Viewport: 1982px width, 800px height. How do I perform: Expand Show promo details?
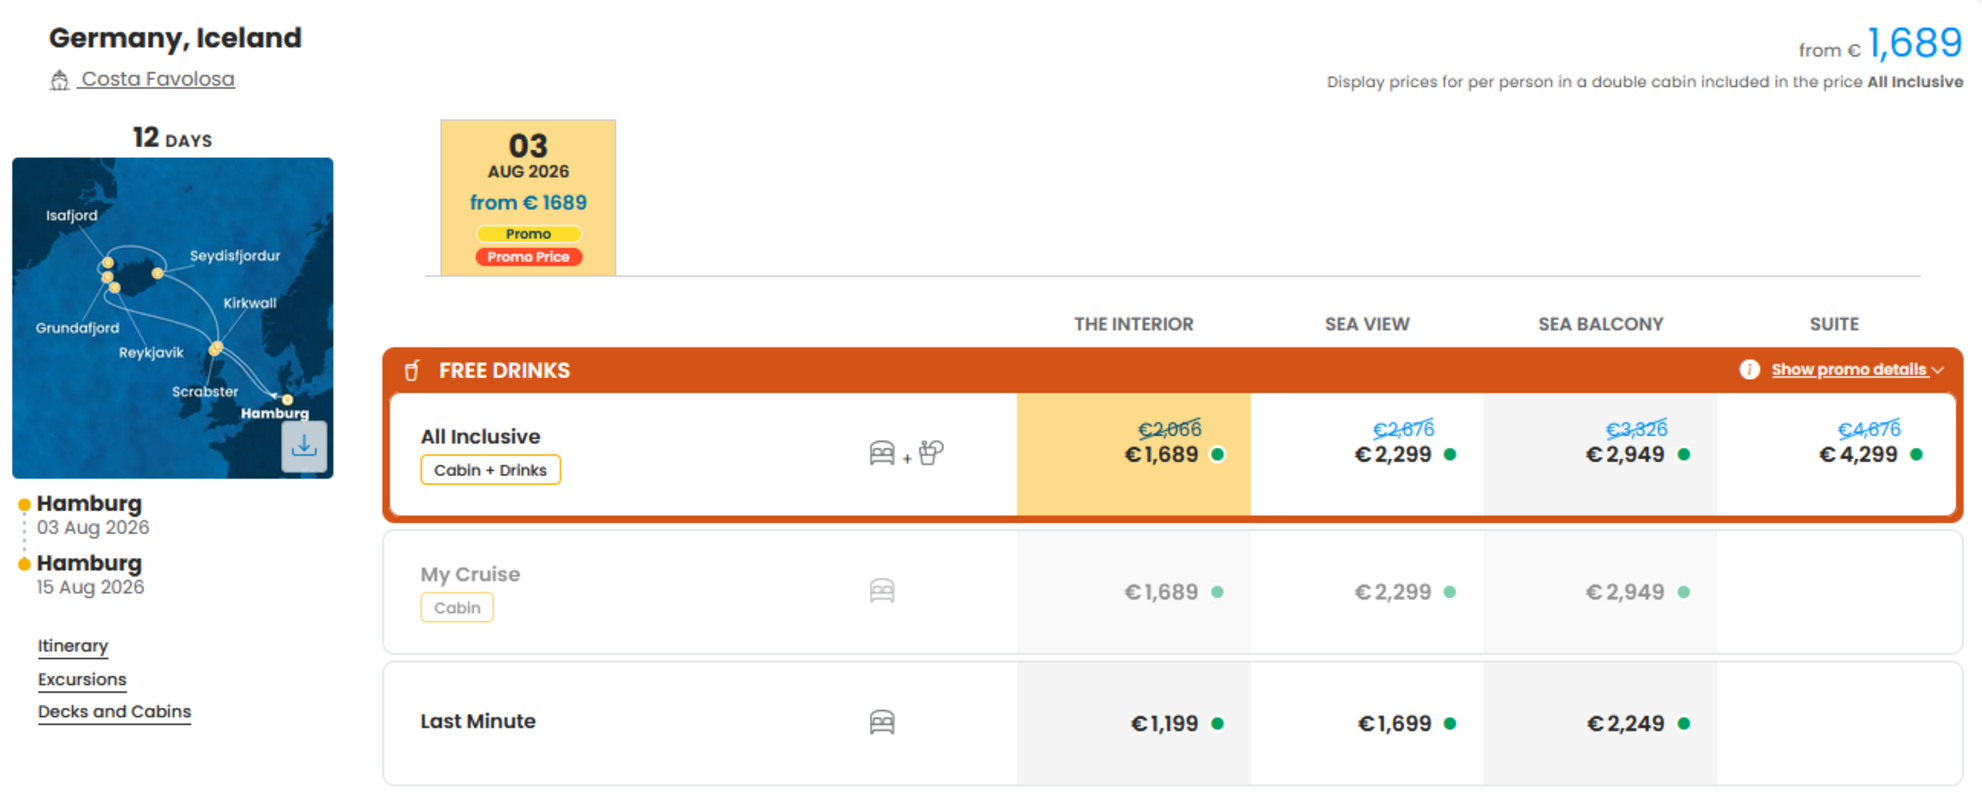click(1848, 370)
